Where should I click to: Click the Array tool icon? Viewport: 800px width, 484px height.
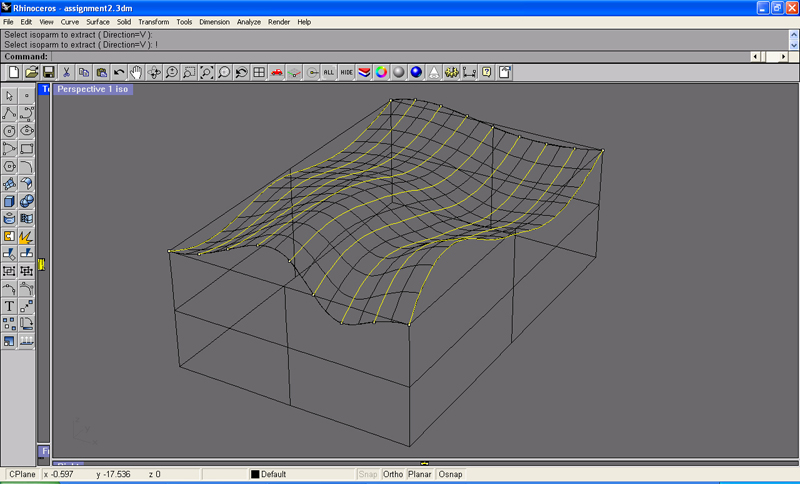pyautogui.click(x=9, y=323)
